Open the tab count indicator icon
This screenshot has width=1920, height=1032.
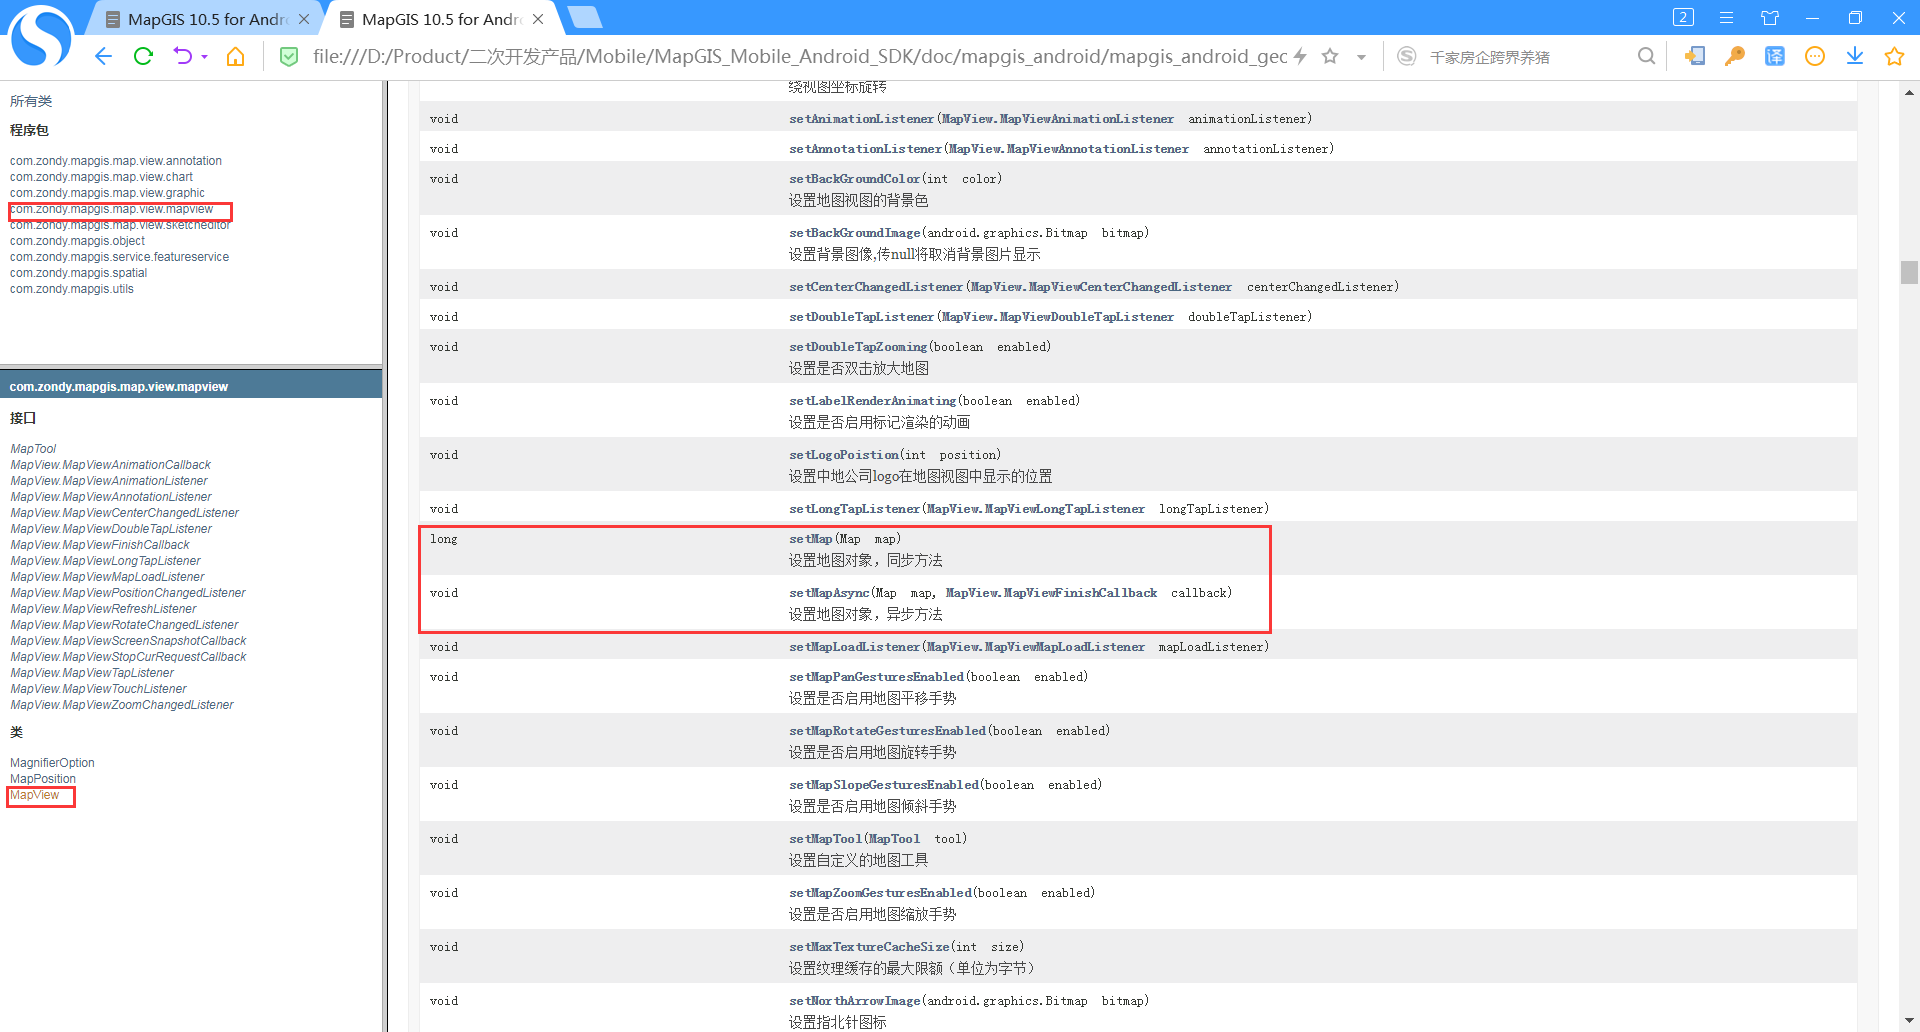[x=1683, y=18]
